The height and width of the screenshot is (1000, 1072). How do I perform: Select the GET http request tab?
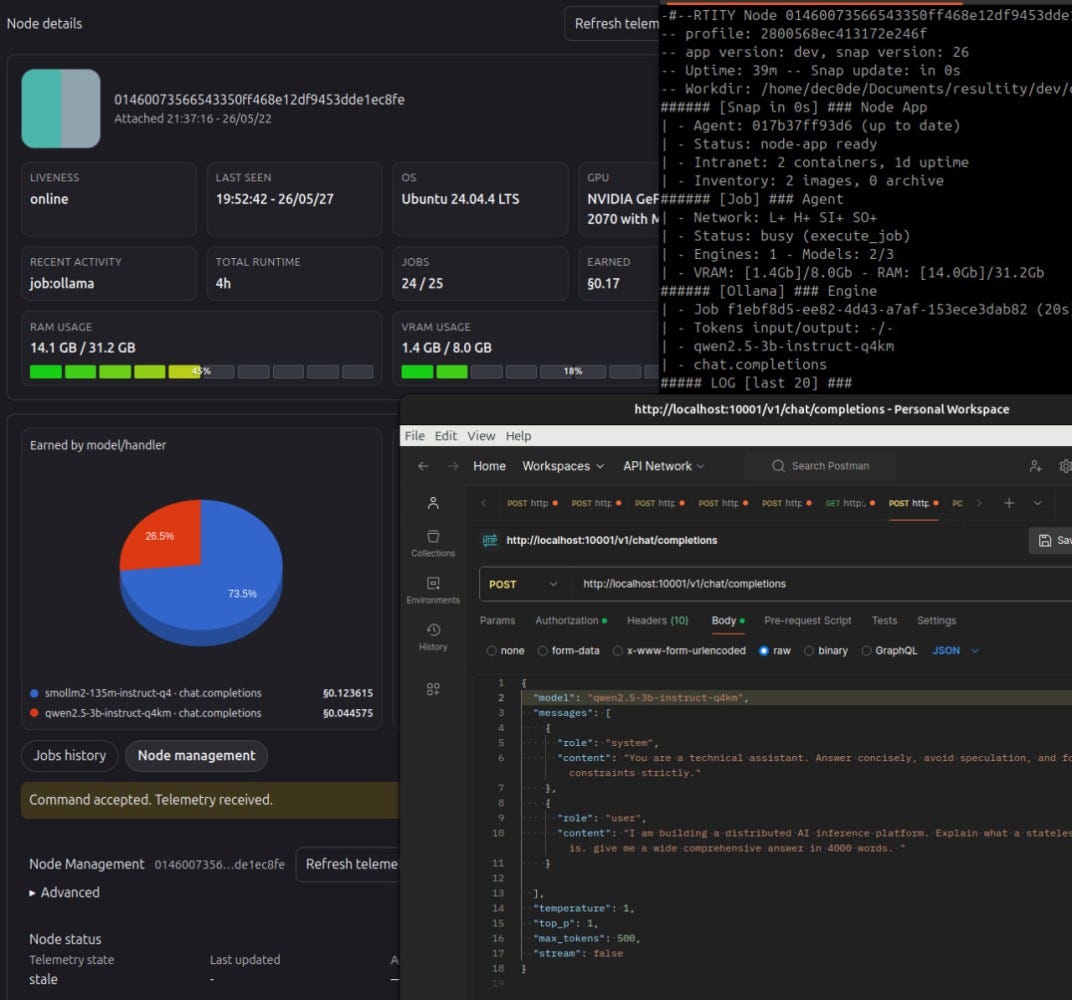tap(850, 503)
